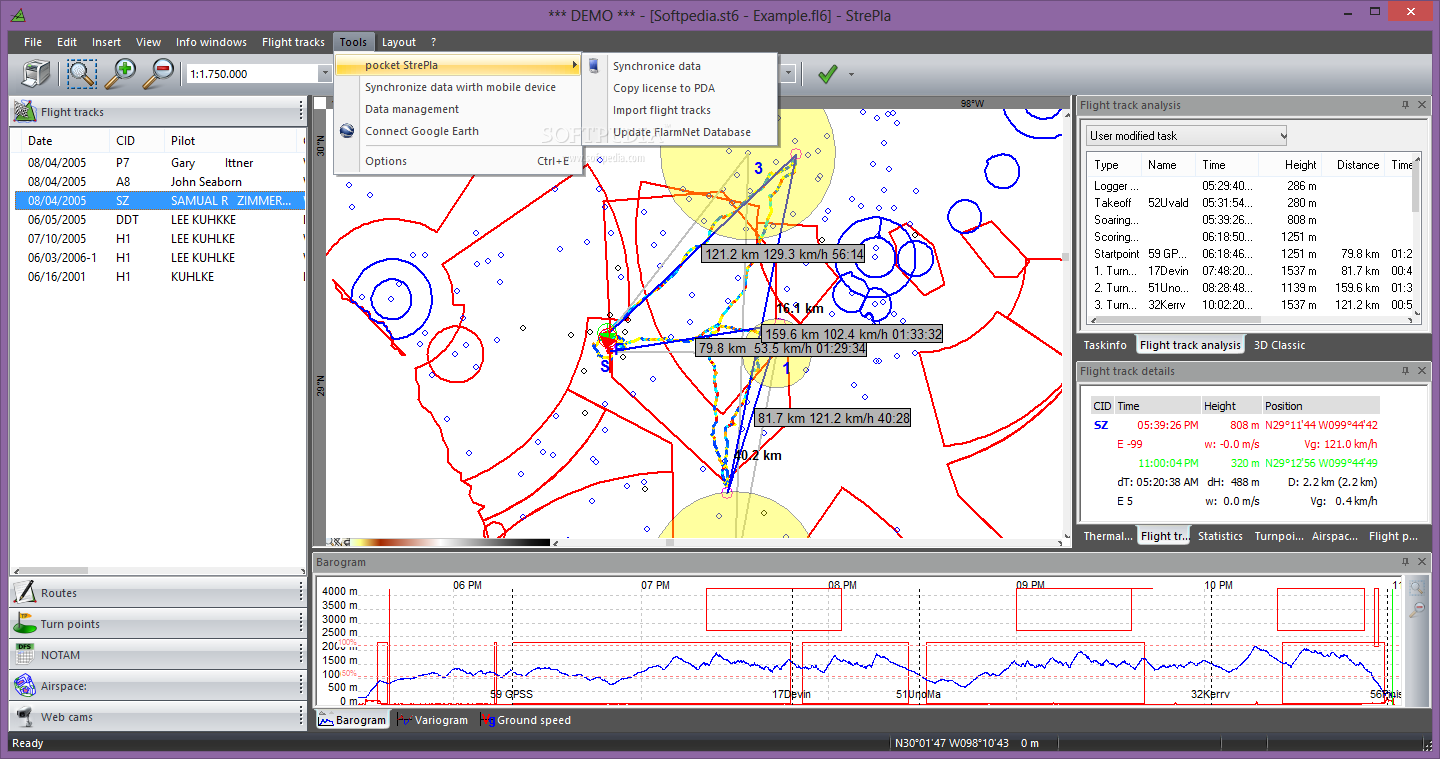Choose Synchronize data wirth mobile device

459,87
